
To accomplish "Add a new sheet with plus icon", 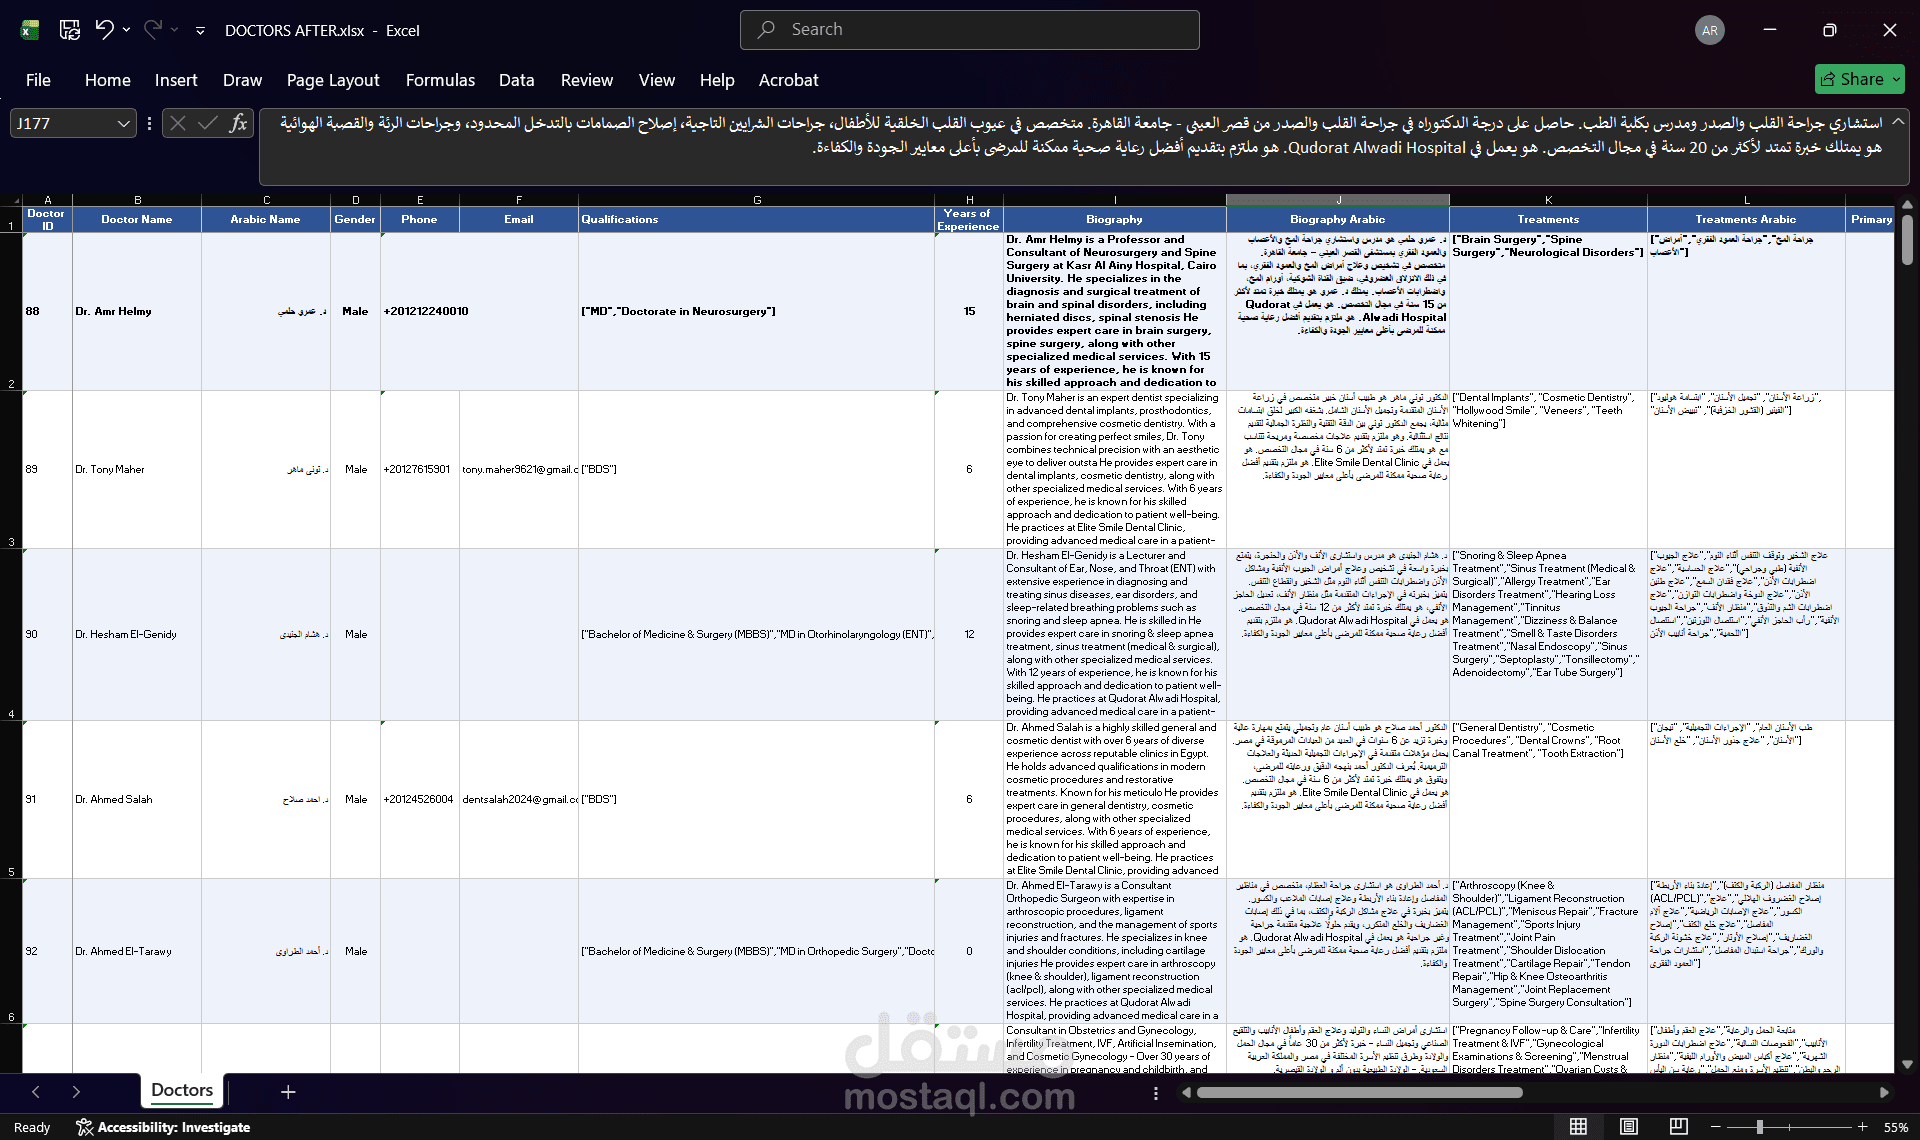I will tap(288, 1092).
